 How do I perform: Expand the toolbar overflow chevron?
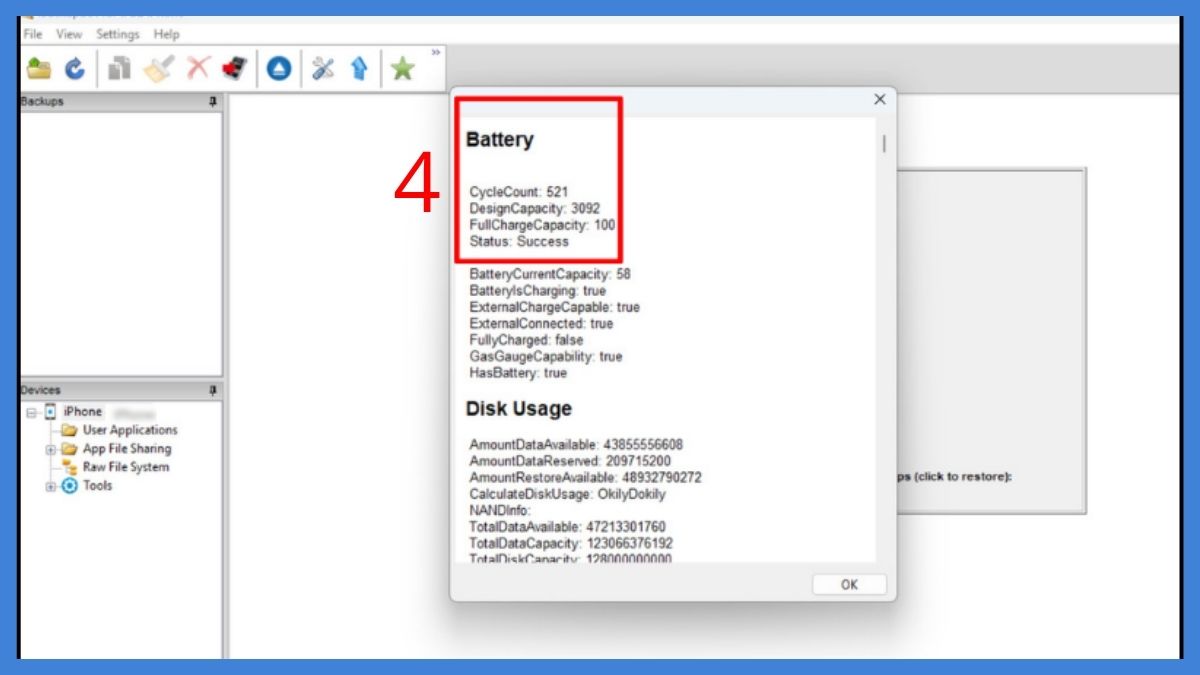click(x=436, y=52)
